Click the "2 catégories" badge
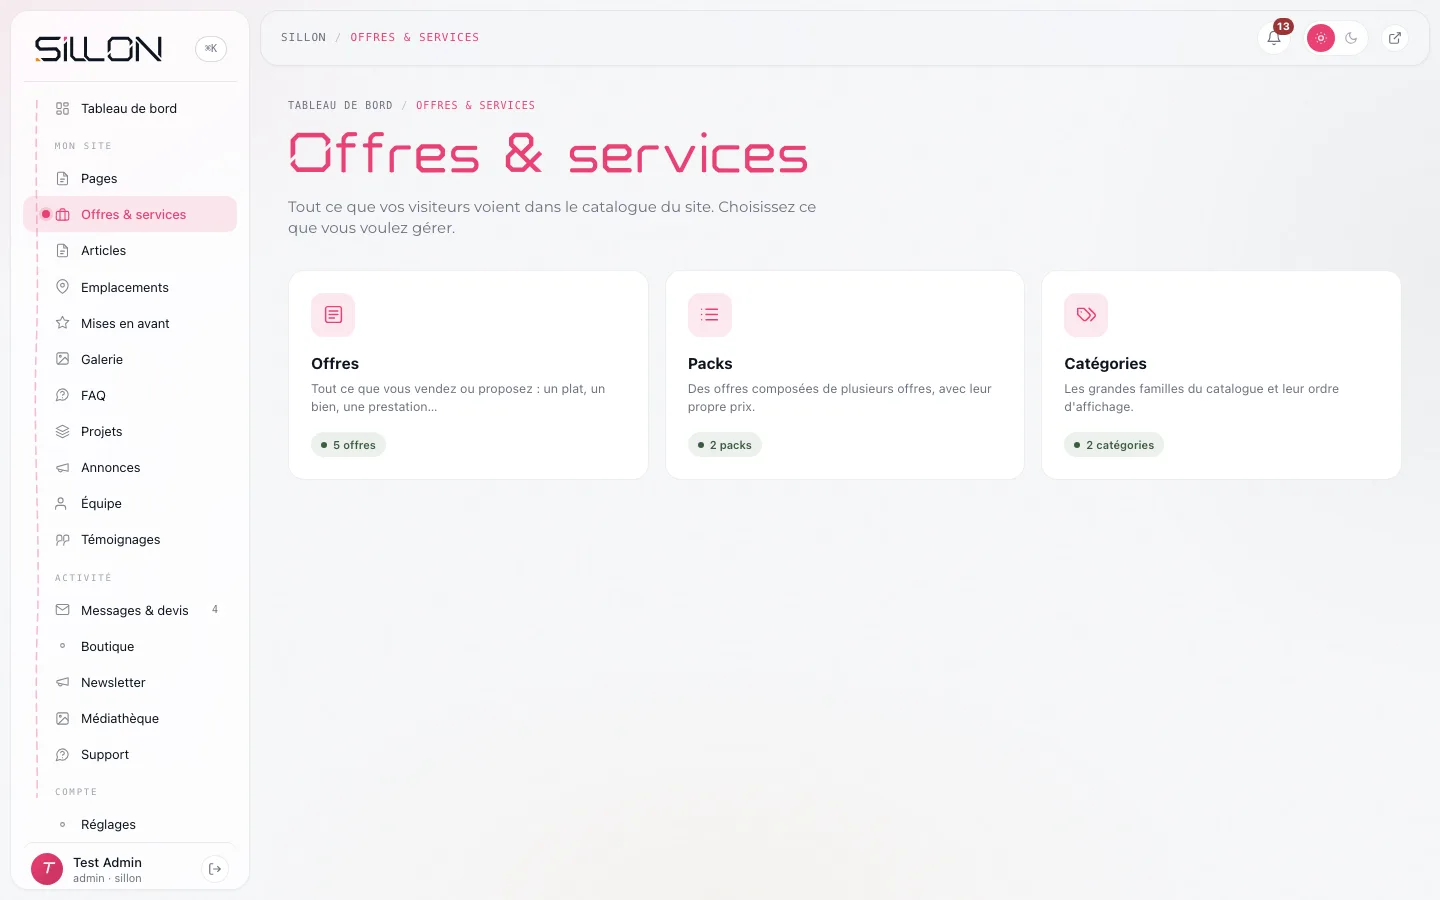This screenshot has width=1440, height=900. (1114, 445)
